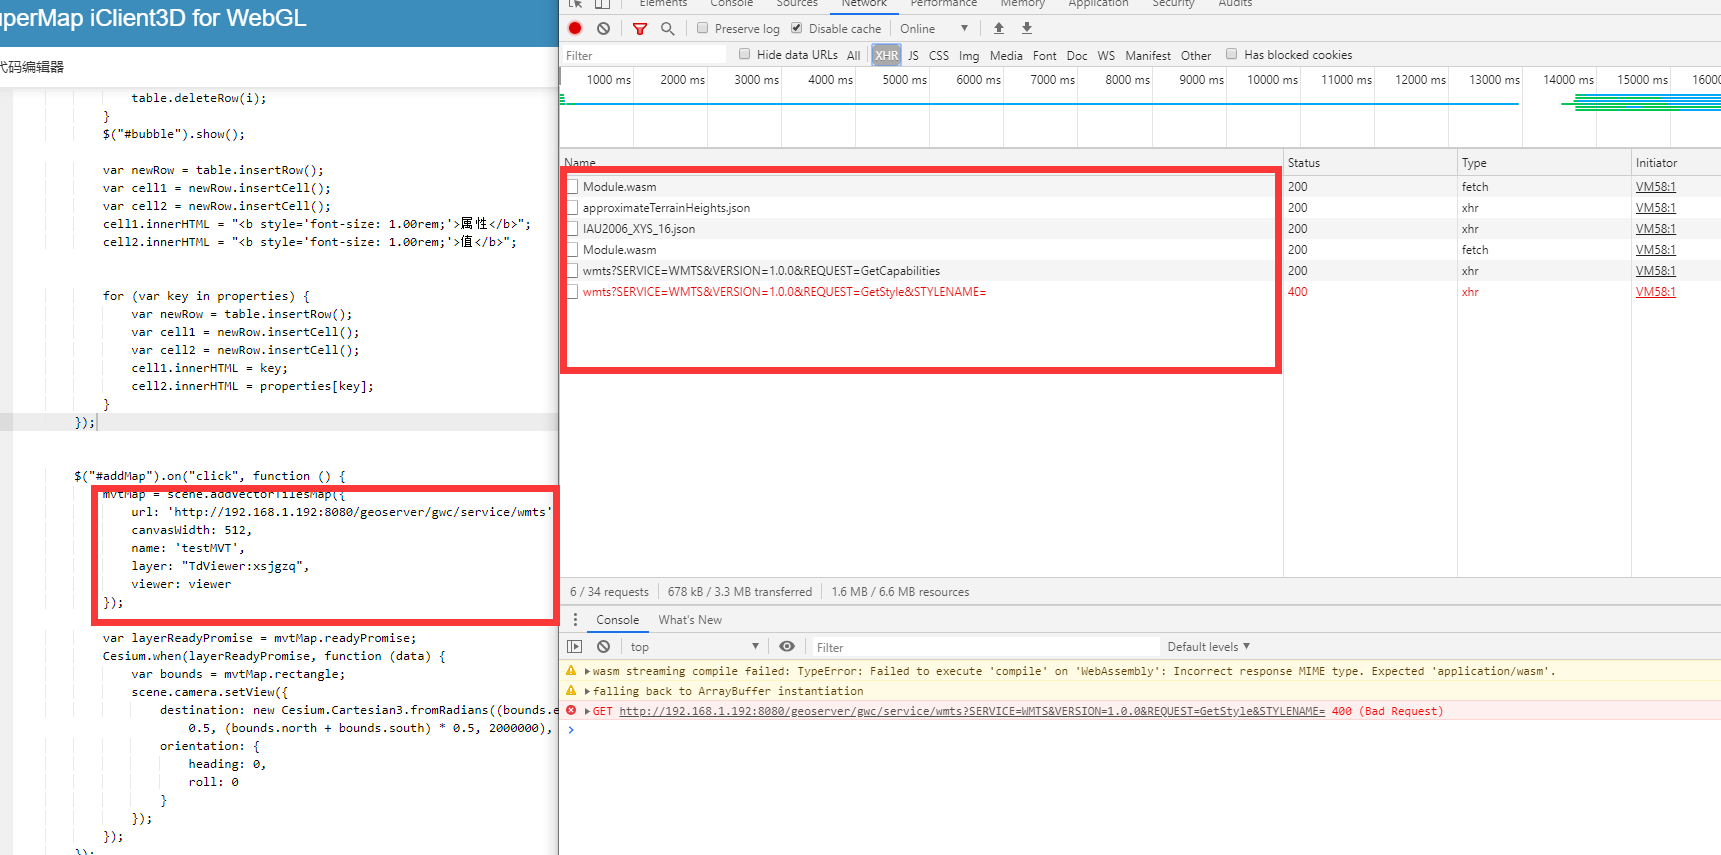Screen dimensions: 1721x855
Task: Check the Has blocked cookies checkbox
Action: pyautogui.click(x=1231, y=54)
